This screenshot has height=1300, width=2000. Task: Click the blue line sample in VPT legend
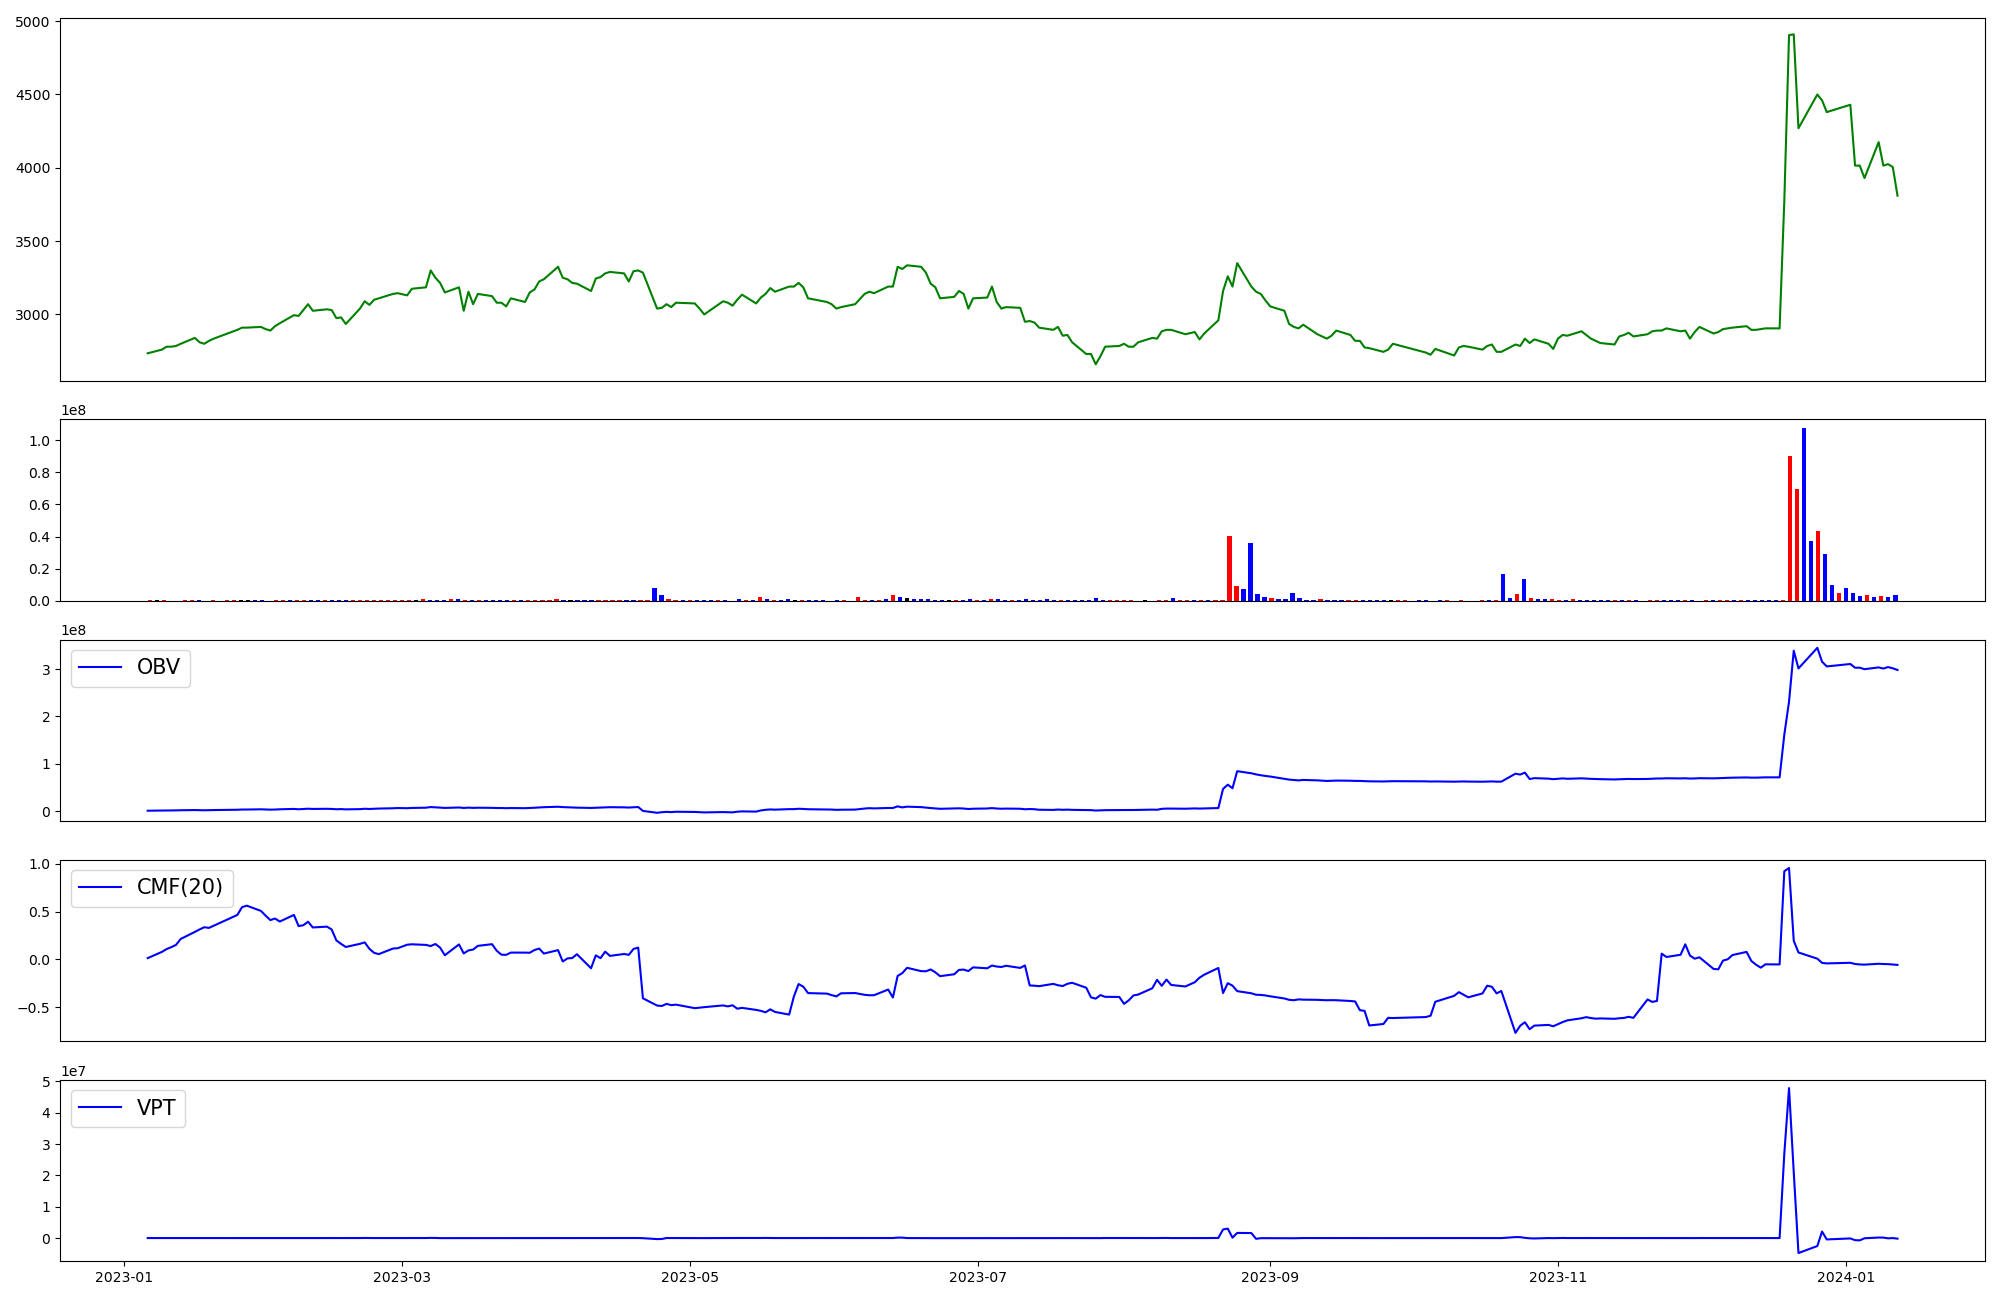100,1108
